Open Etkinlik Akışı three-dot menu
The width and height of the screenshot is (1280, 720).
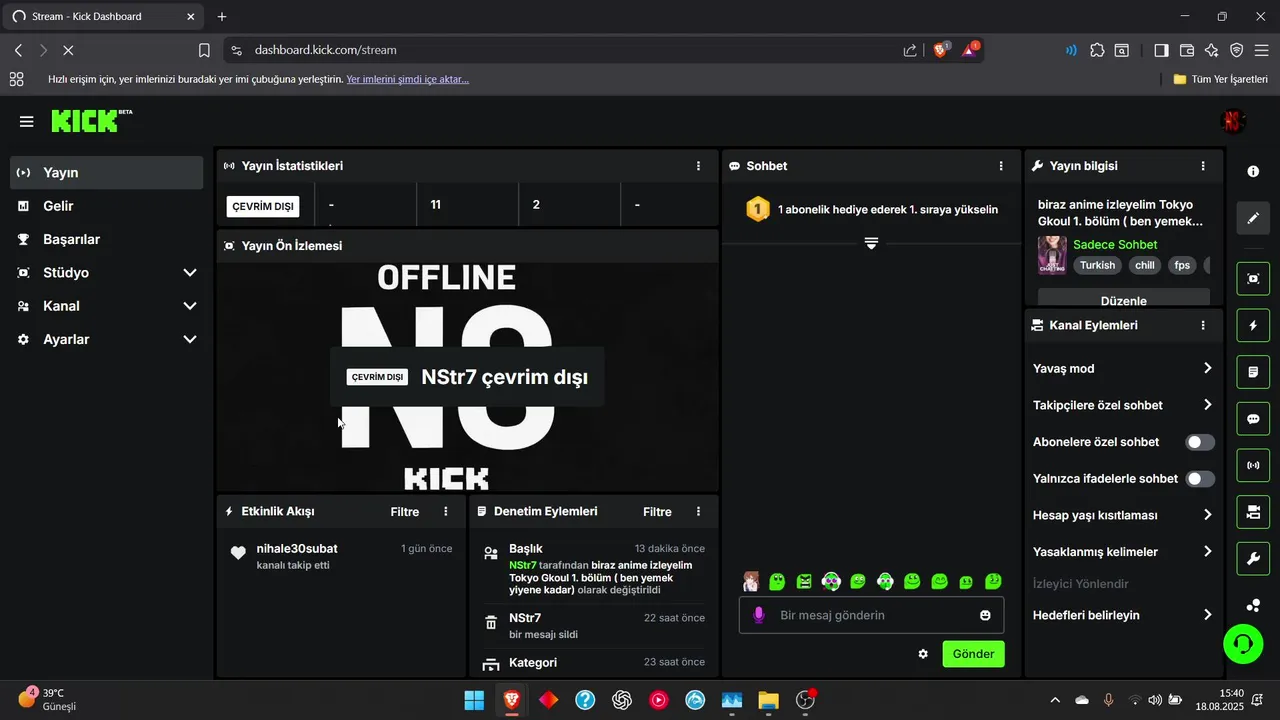tap(446, 511)
